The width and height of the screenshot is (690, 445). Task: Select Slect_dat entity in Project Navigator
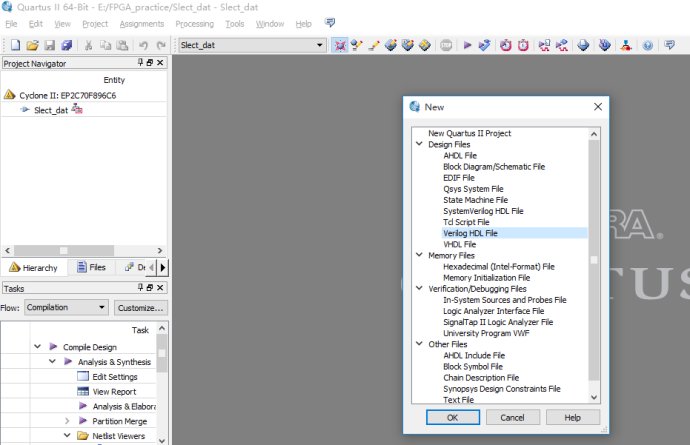[51, 110]
